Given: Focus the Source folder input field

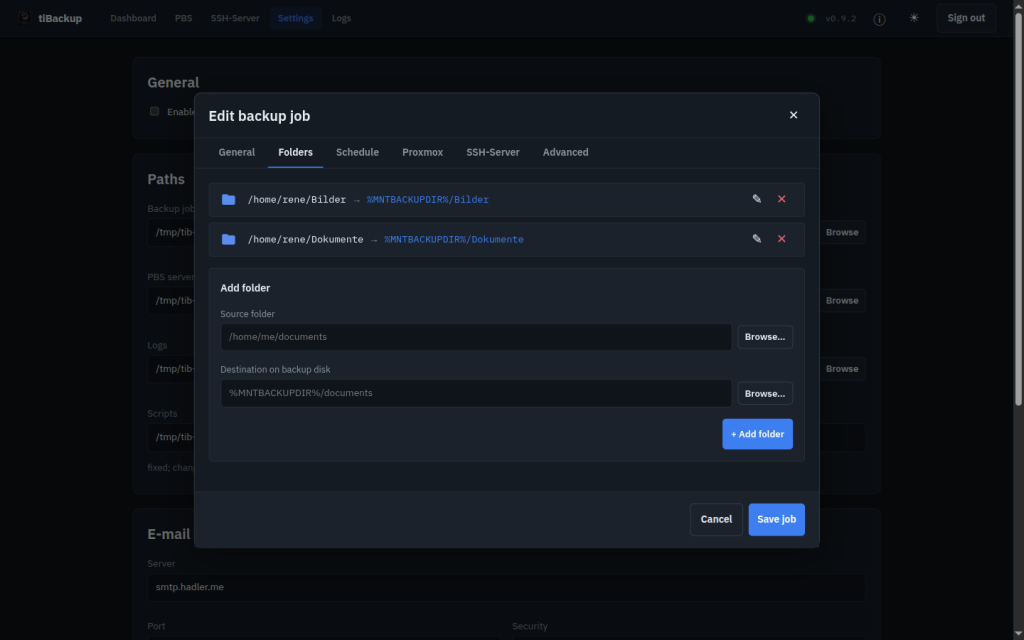Looking at the screenshot, I should (x=476, y=337).
